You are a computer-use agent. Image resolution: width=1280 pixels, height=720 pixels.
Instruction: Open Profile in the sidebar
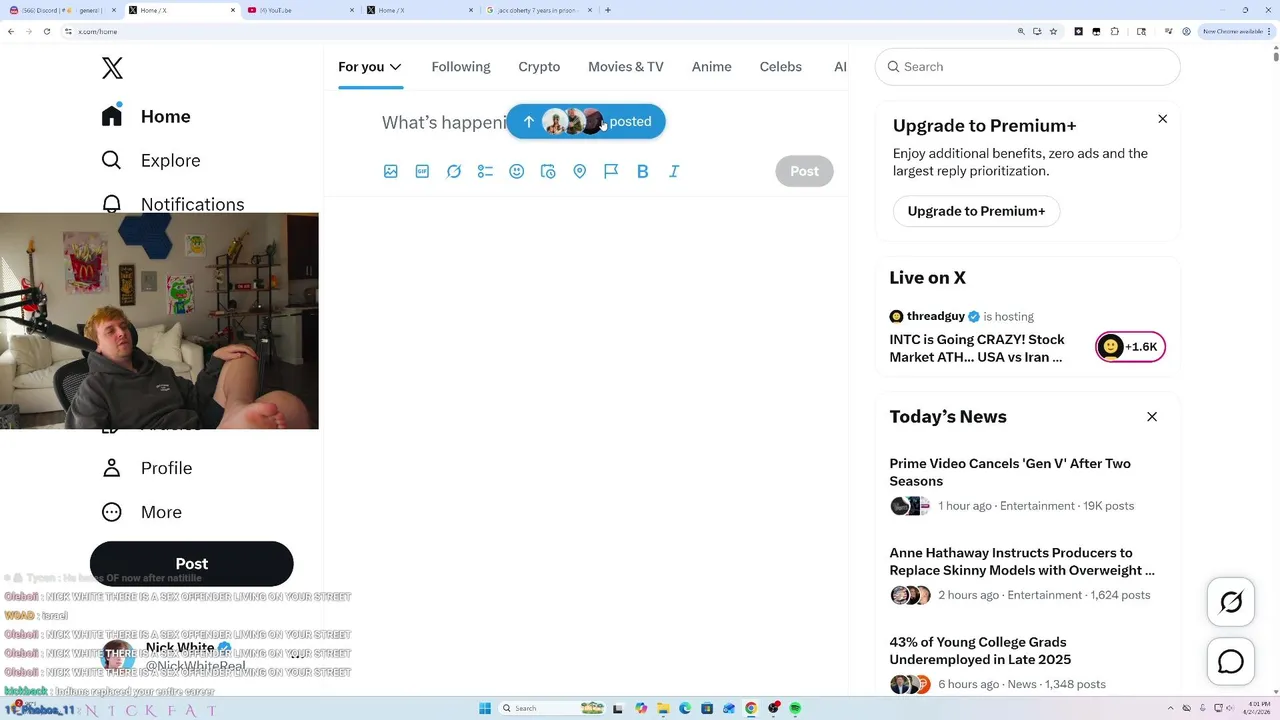tap(147, 468)
